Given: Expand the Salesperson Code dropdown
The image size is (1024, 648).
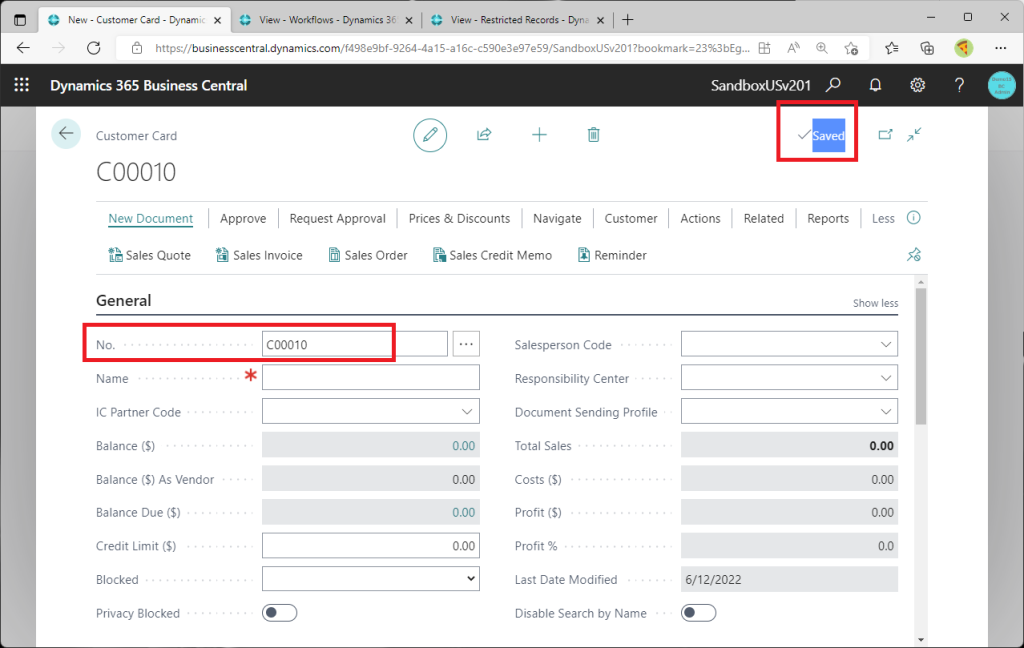Looking at the screenshot, I should (886, 344).
